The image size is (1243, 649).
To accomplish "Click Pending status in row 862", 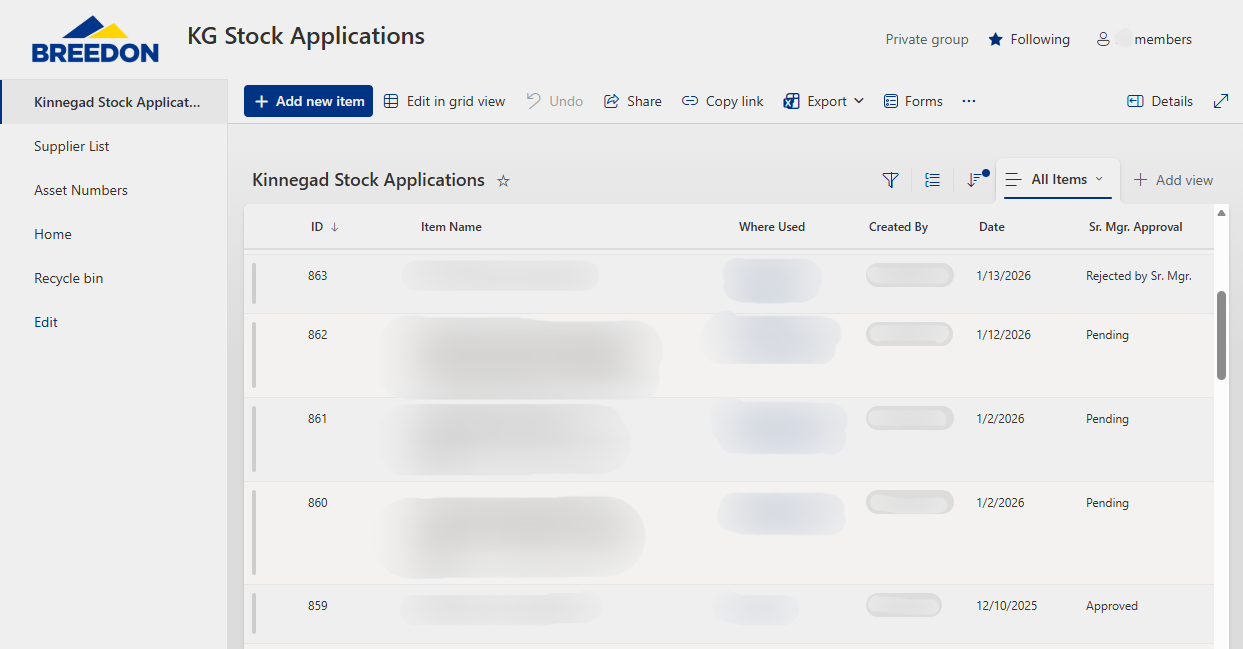I will [x=1107, y=335].
